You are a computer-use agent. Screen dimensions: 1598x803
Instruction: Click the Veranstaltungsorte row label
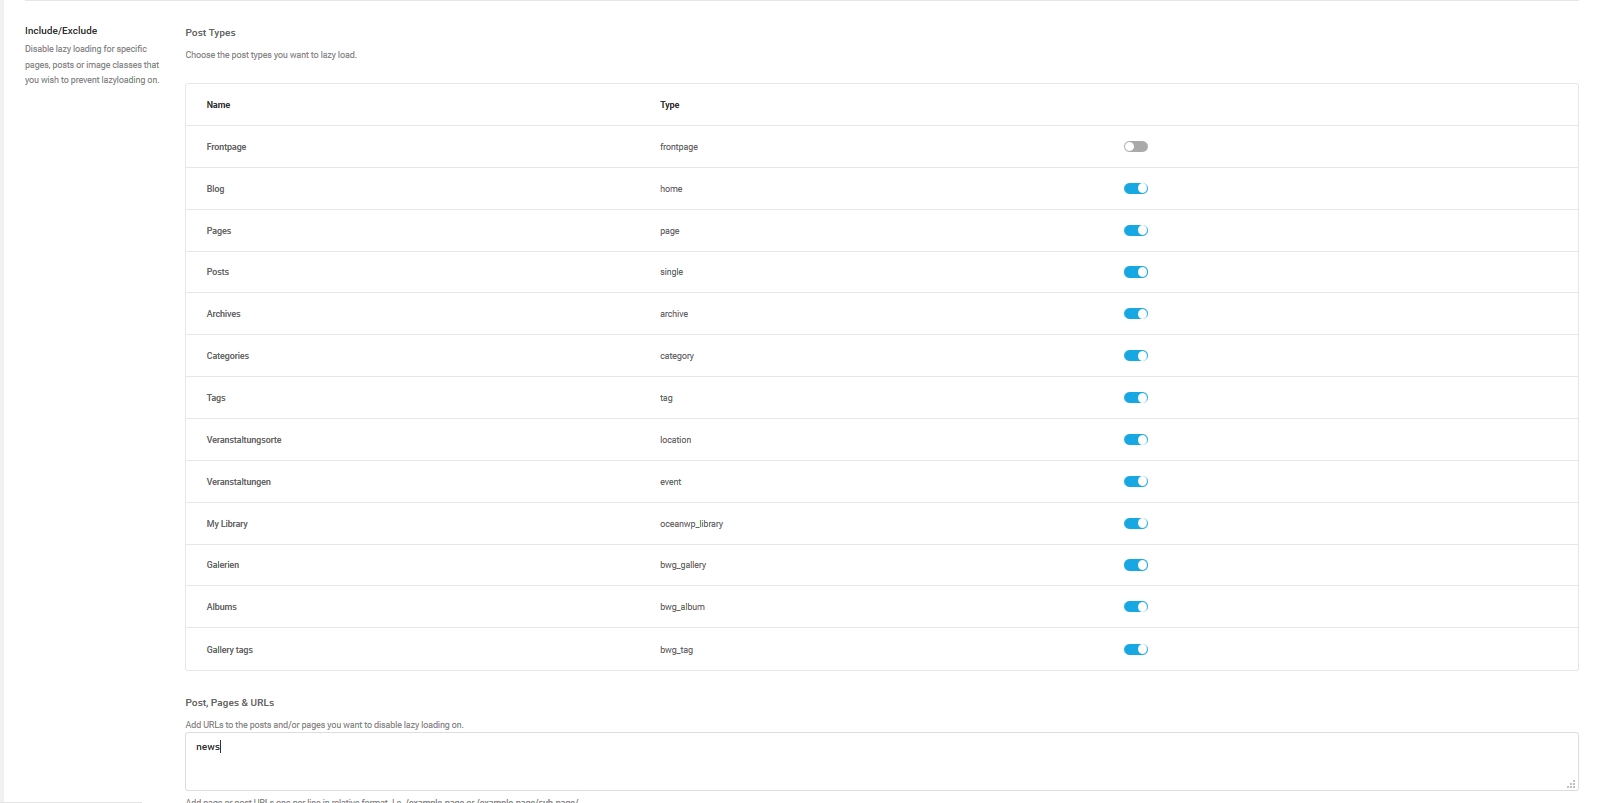244,440
